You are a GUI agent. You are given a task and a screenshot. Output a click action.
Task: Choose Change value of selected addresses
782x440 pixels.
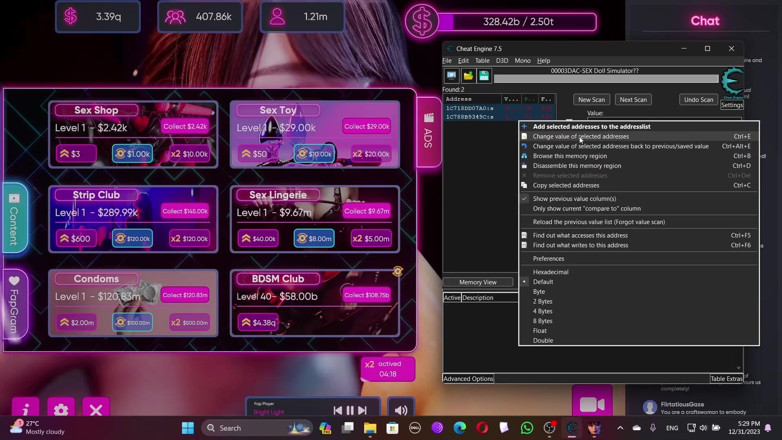coord(639,136)
